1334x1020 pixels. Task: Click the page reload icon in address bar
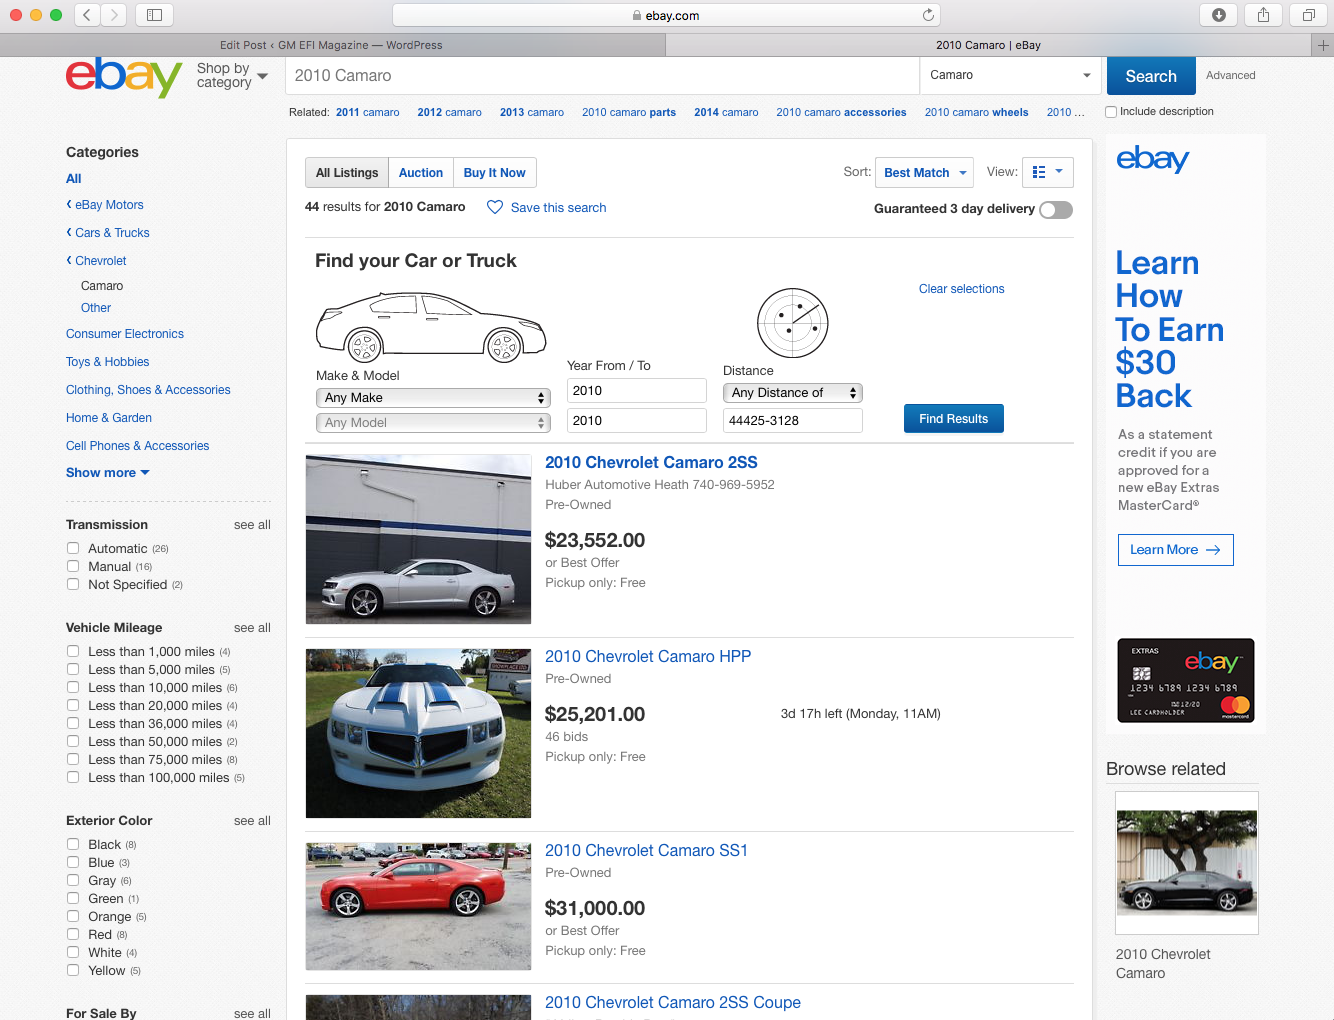[x=928, y=15]
